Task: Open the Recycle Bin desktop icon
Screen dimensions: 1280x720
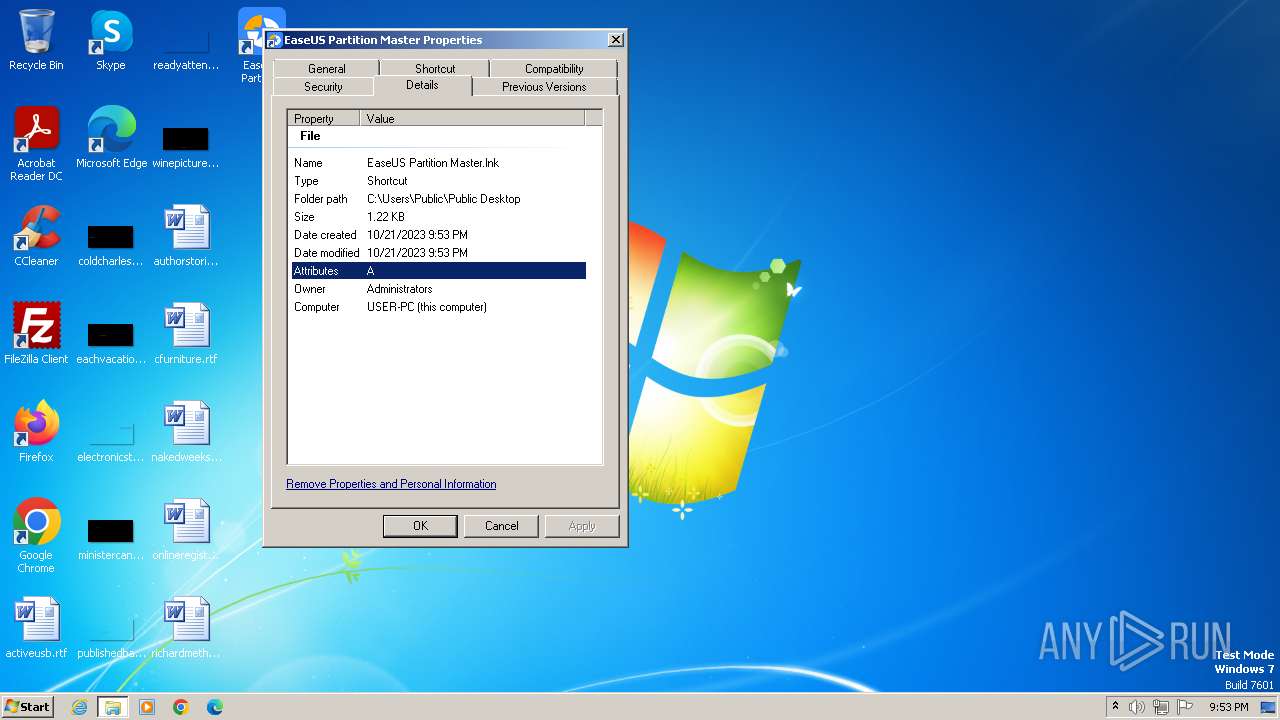Action: click(36, 40)
